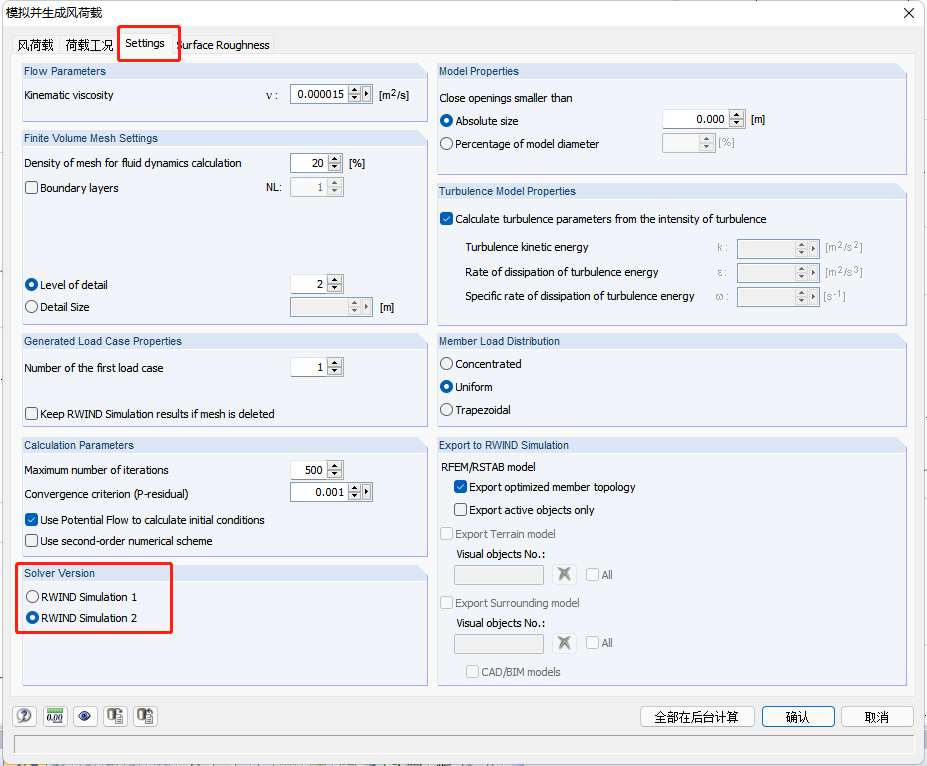Select Uniform member load distribution
Viewport: 927px width, 766px height.
pos(446,387)
